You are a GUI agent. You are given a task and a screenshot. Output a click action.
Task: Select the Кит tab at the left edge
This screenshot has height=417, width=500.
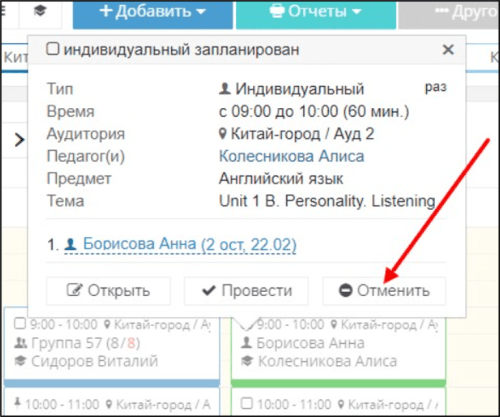click(15, 57)
